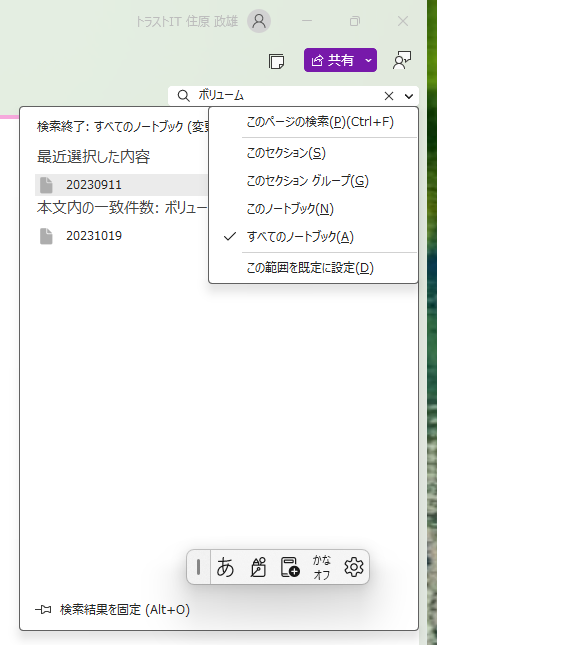
Task: Click page icon beside 20231019
Action: tap(46, 236)
